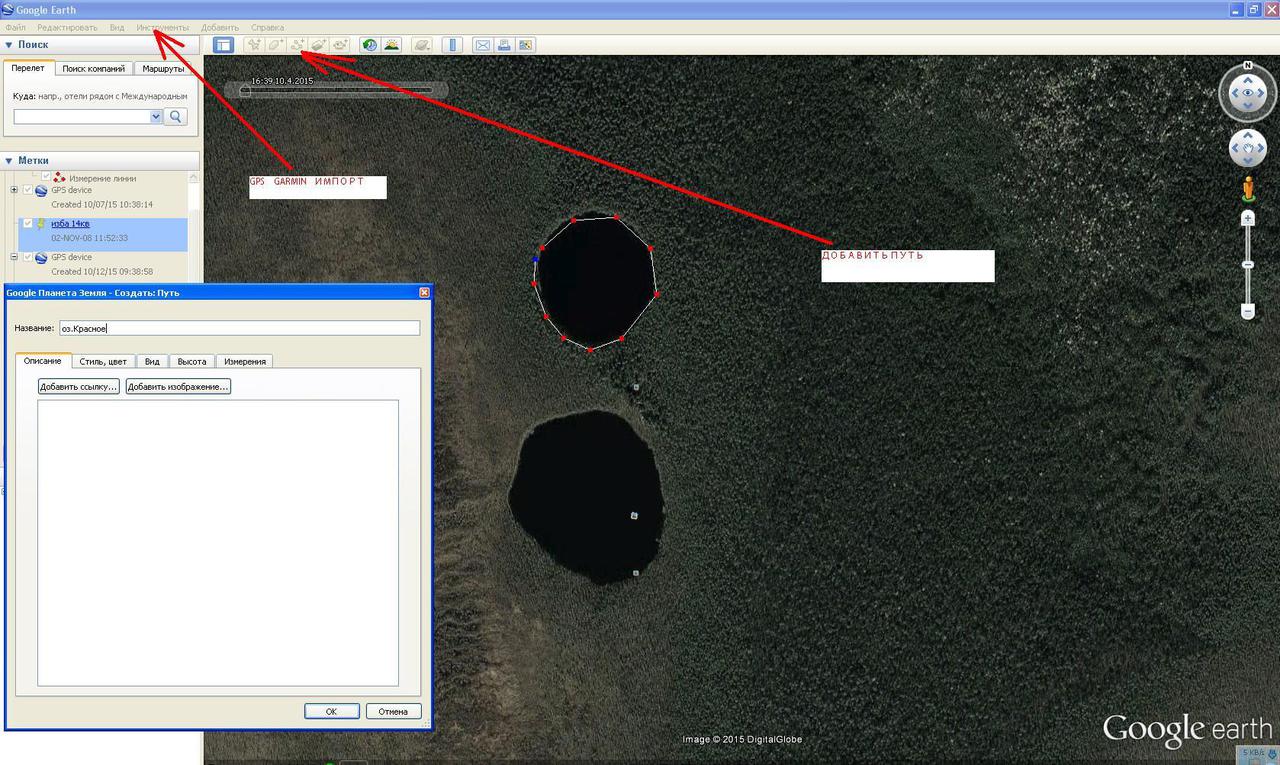The width and height of the screenshot is (1280, 765).
Task: Switch to the Измерения tab
Action: pyautogui.click(x=244, y=362)
